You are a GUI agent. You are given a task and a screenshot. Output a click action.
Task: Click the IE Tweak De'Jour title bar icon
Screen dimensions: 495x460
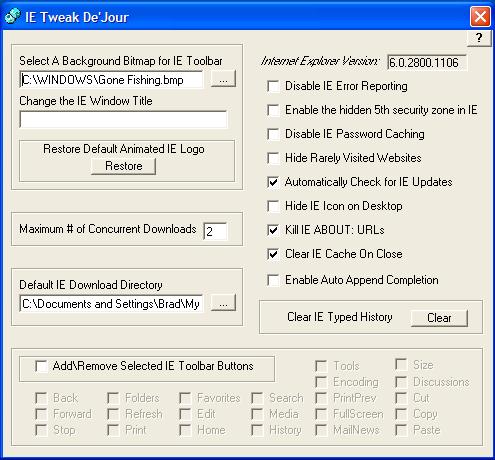click(13, 16)
